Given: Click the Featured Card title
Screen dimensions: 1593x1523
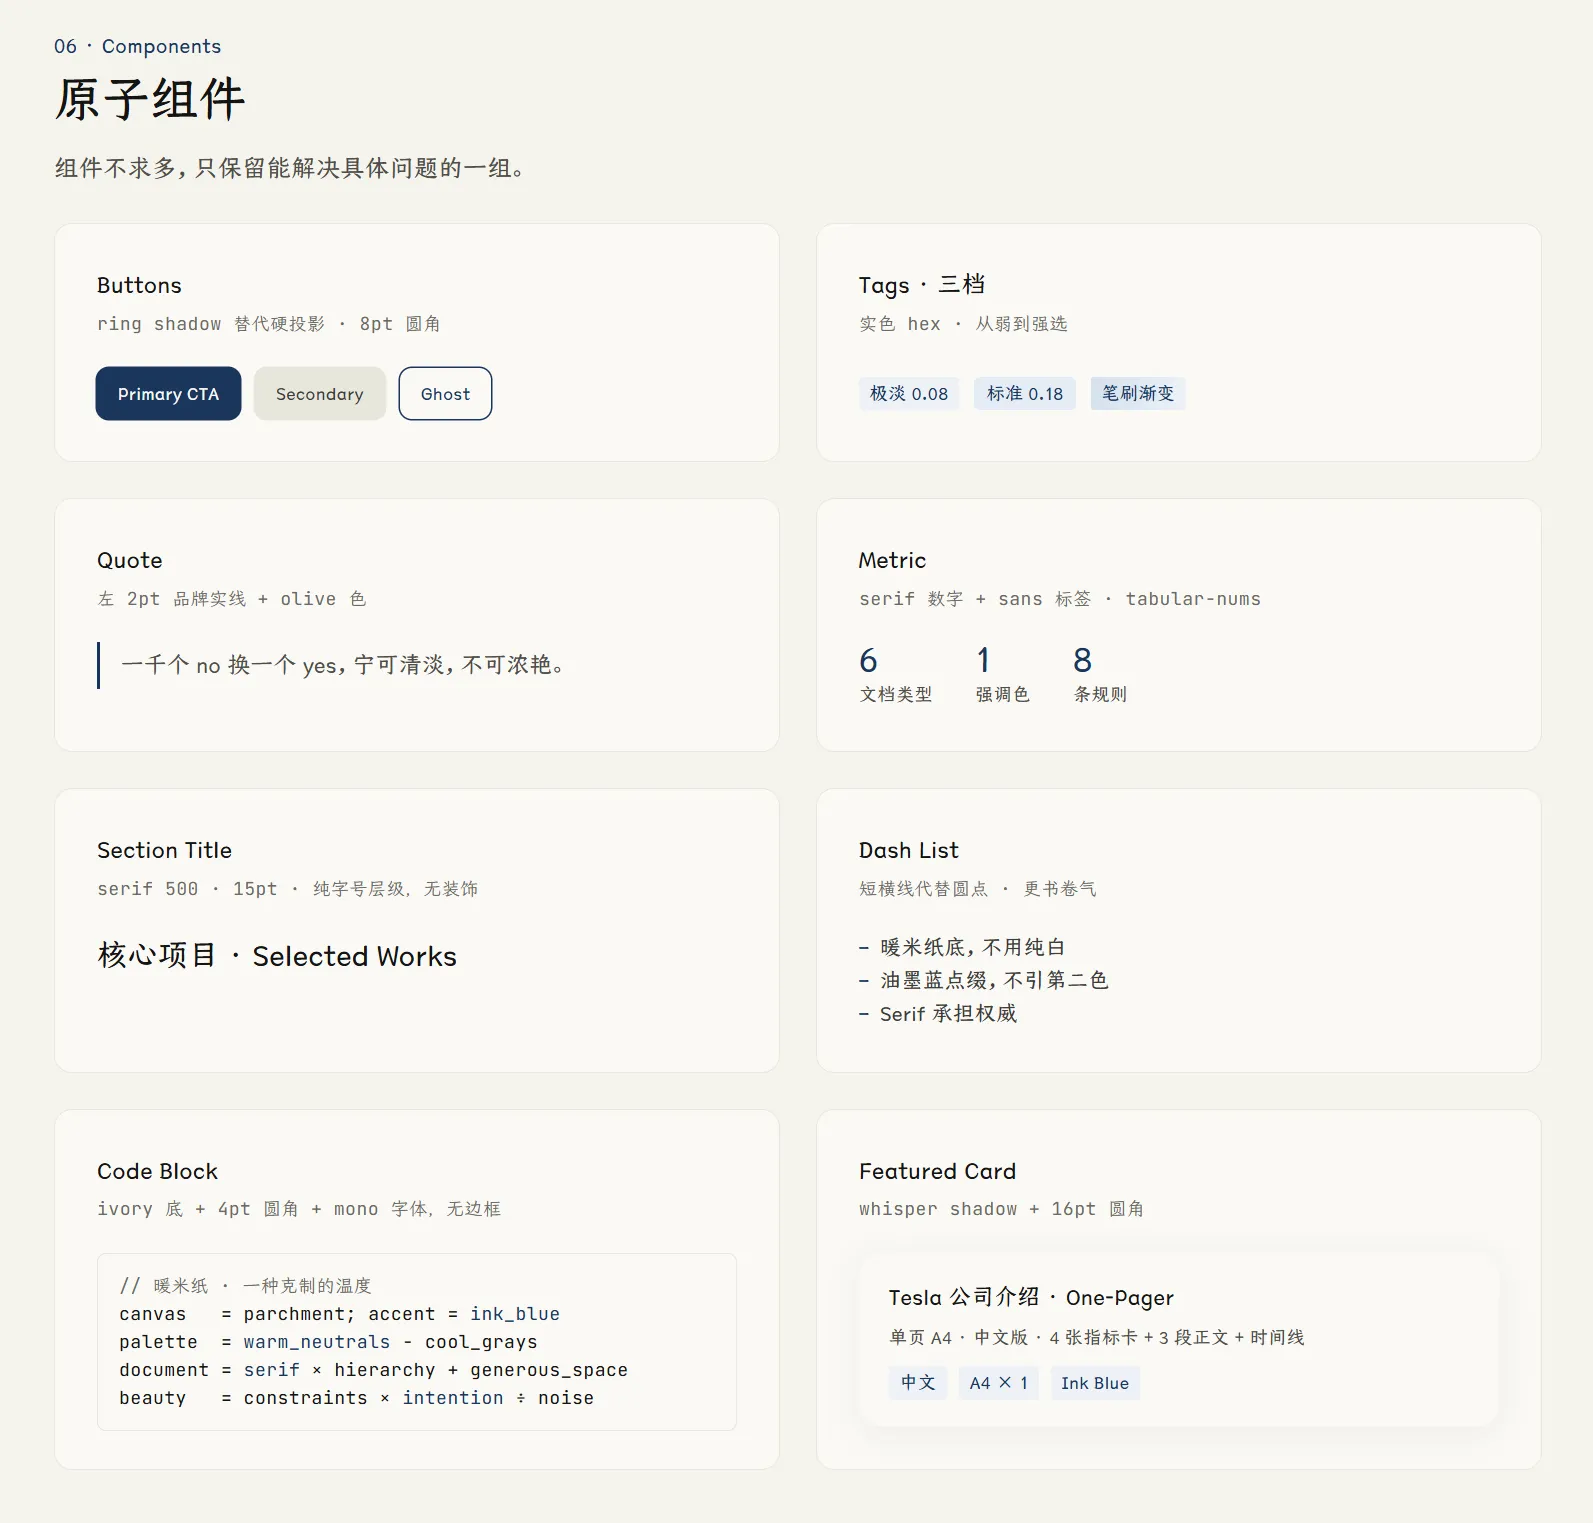Looking at the screenshot, I should click(937, 1171).
